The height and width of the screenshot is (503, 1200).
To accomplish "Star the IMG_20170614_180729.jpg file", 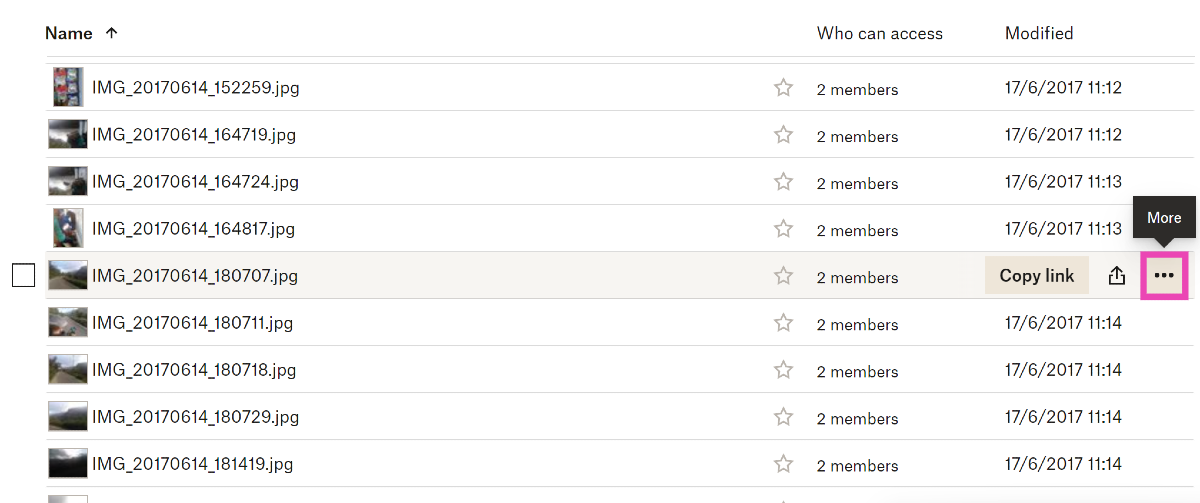I will 783,417.
